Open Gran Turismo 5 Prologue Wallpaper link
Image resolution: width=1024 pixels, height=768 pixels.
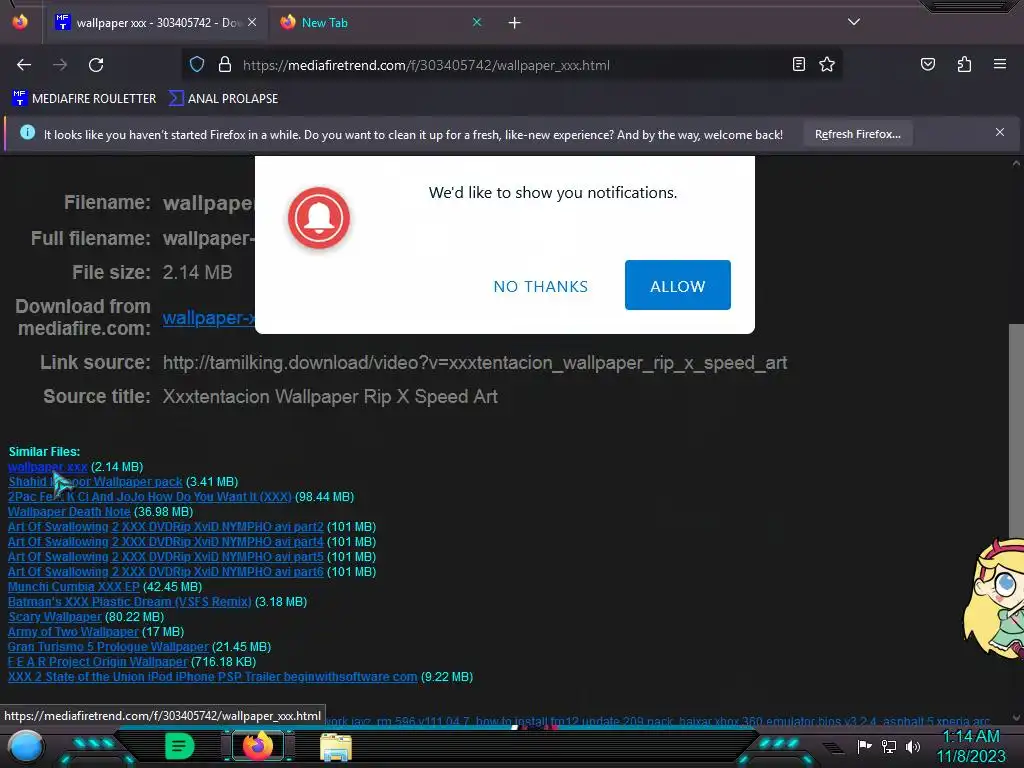click(x=108, y=647)
